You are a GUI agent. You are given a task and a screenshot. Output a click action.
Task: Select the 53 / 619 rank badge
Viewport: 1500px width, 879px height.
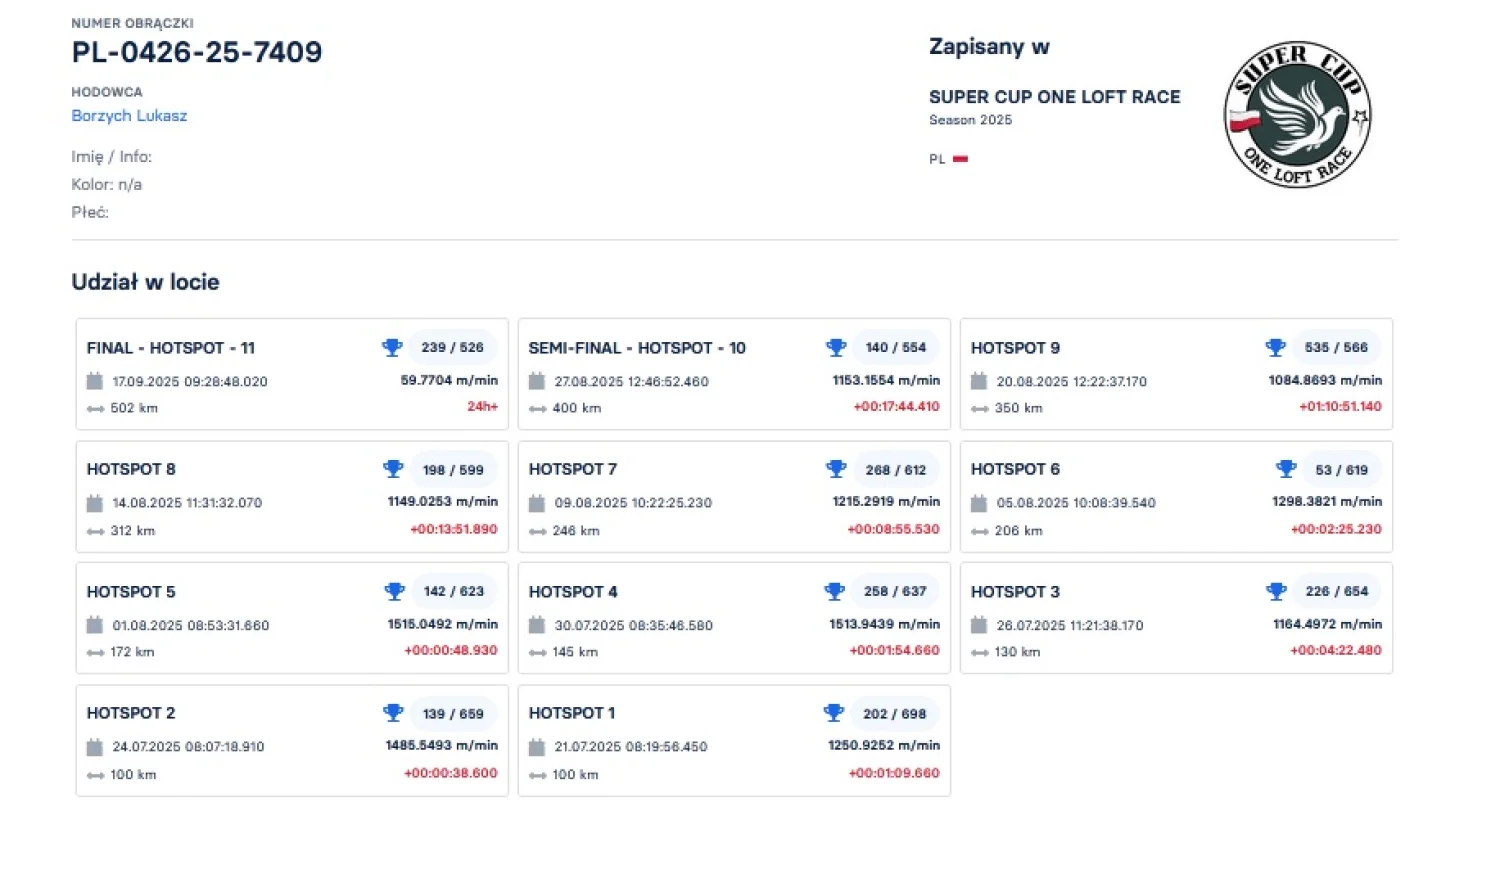point(1341,469)
